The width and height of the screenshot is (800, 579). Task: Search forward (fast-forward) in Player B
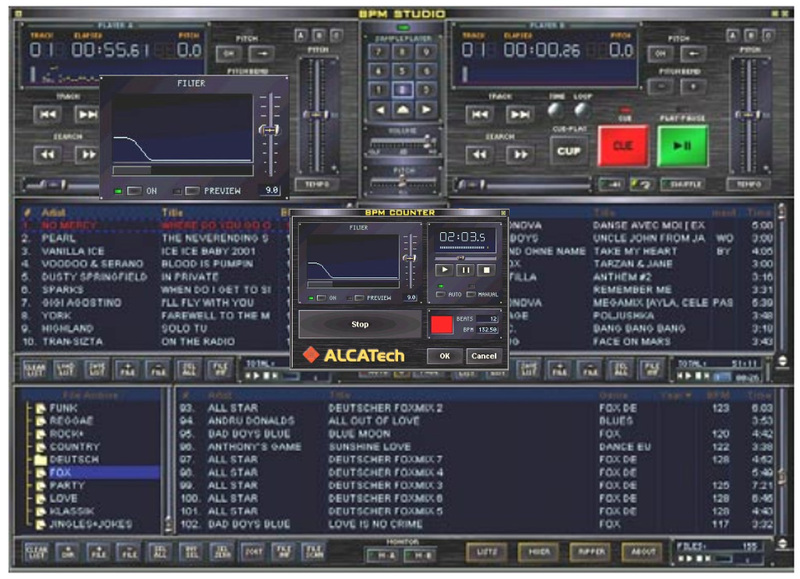coord(520,154)
